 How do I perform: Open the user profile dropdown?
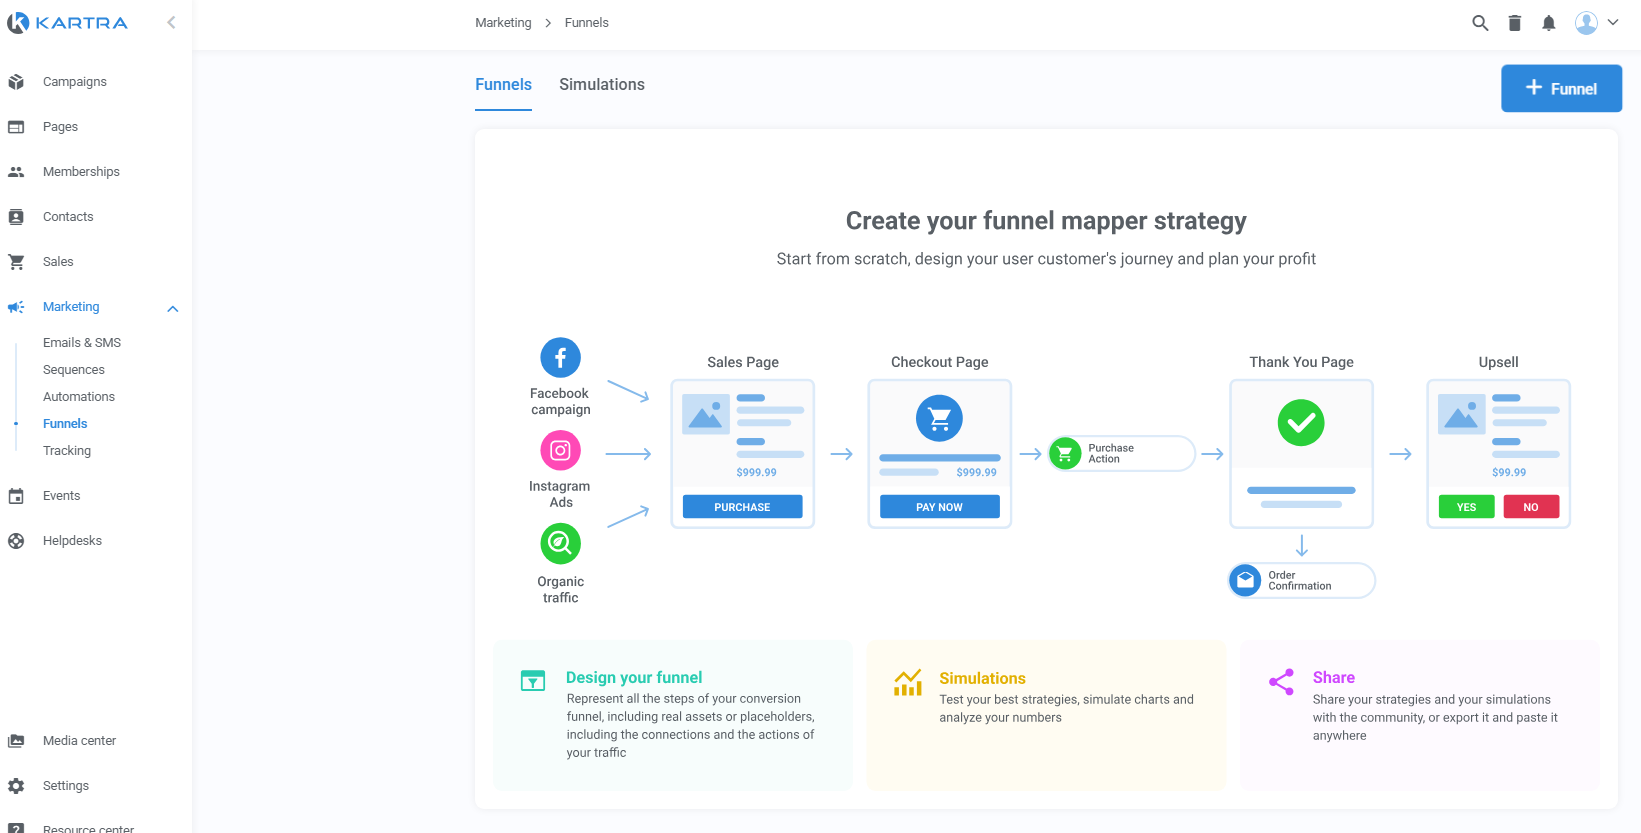click(1596, 23)
